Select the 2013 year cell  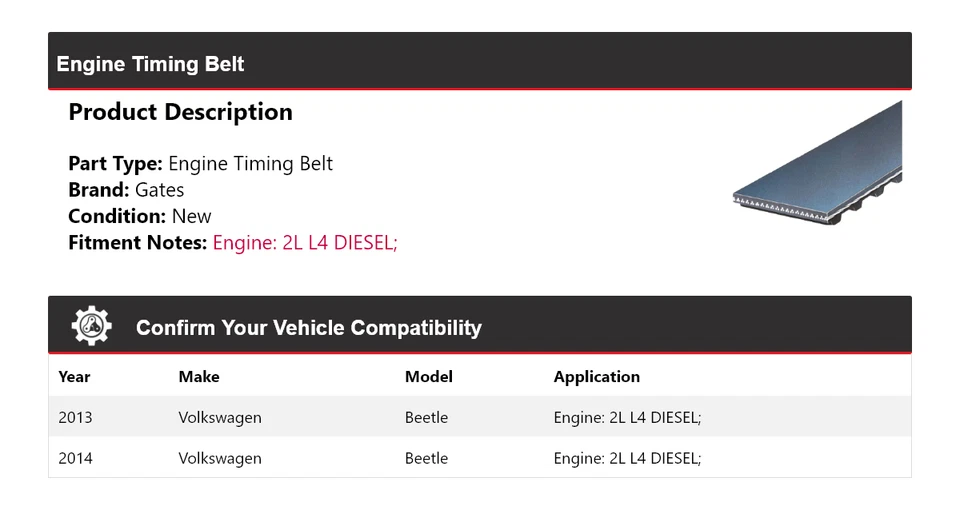[75, 417]
